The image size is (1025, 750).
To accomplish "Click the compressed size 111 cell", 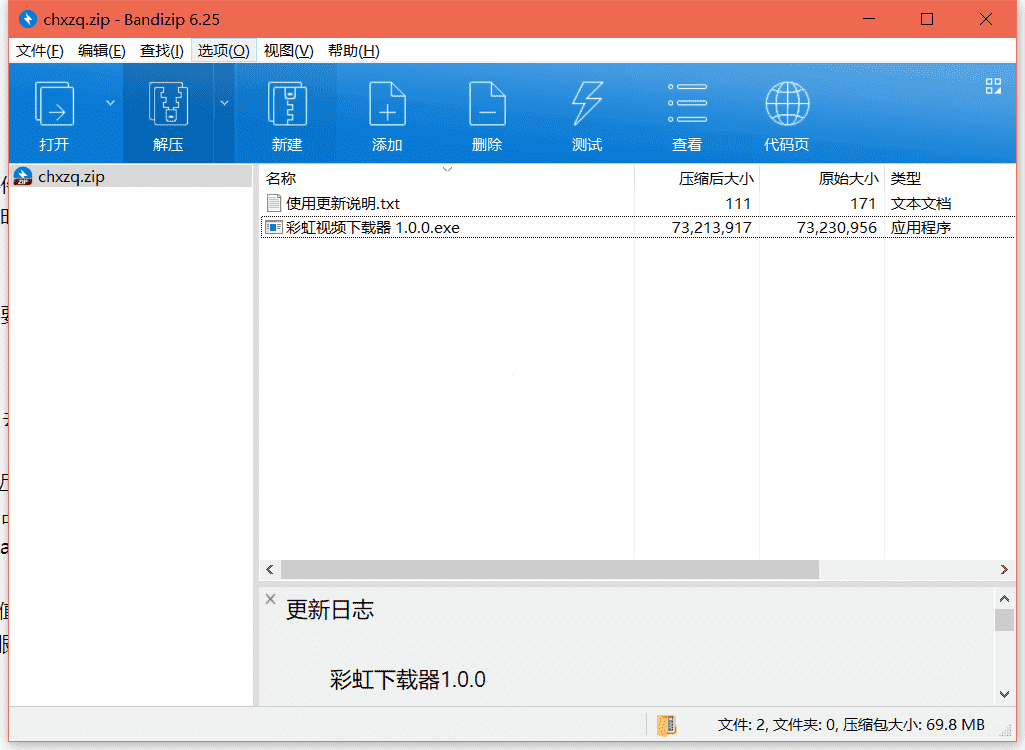I will click(738, 204).
